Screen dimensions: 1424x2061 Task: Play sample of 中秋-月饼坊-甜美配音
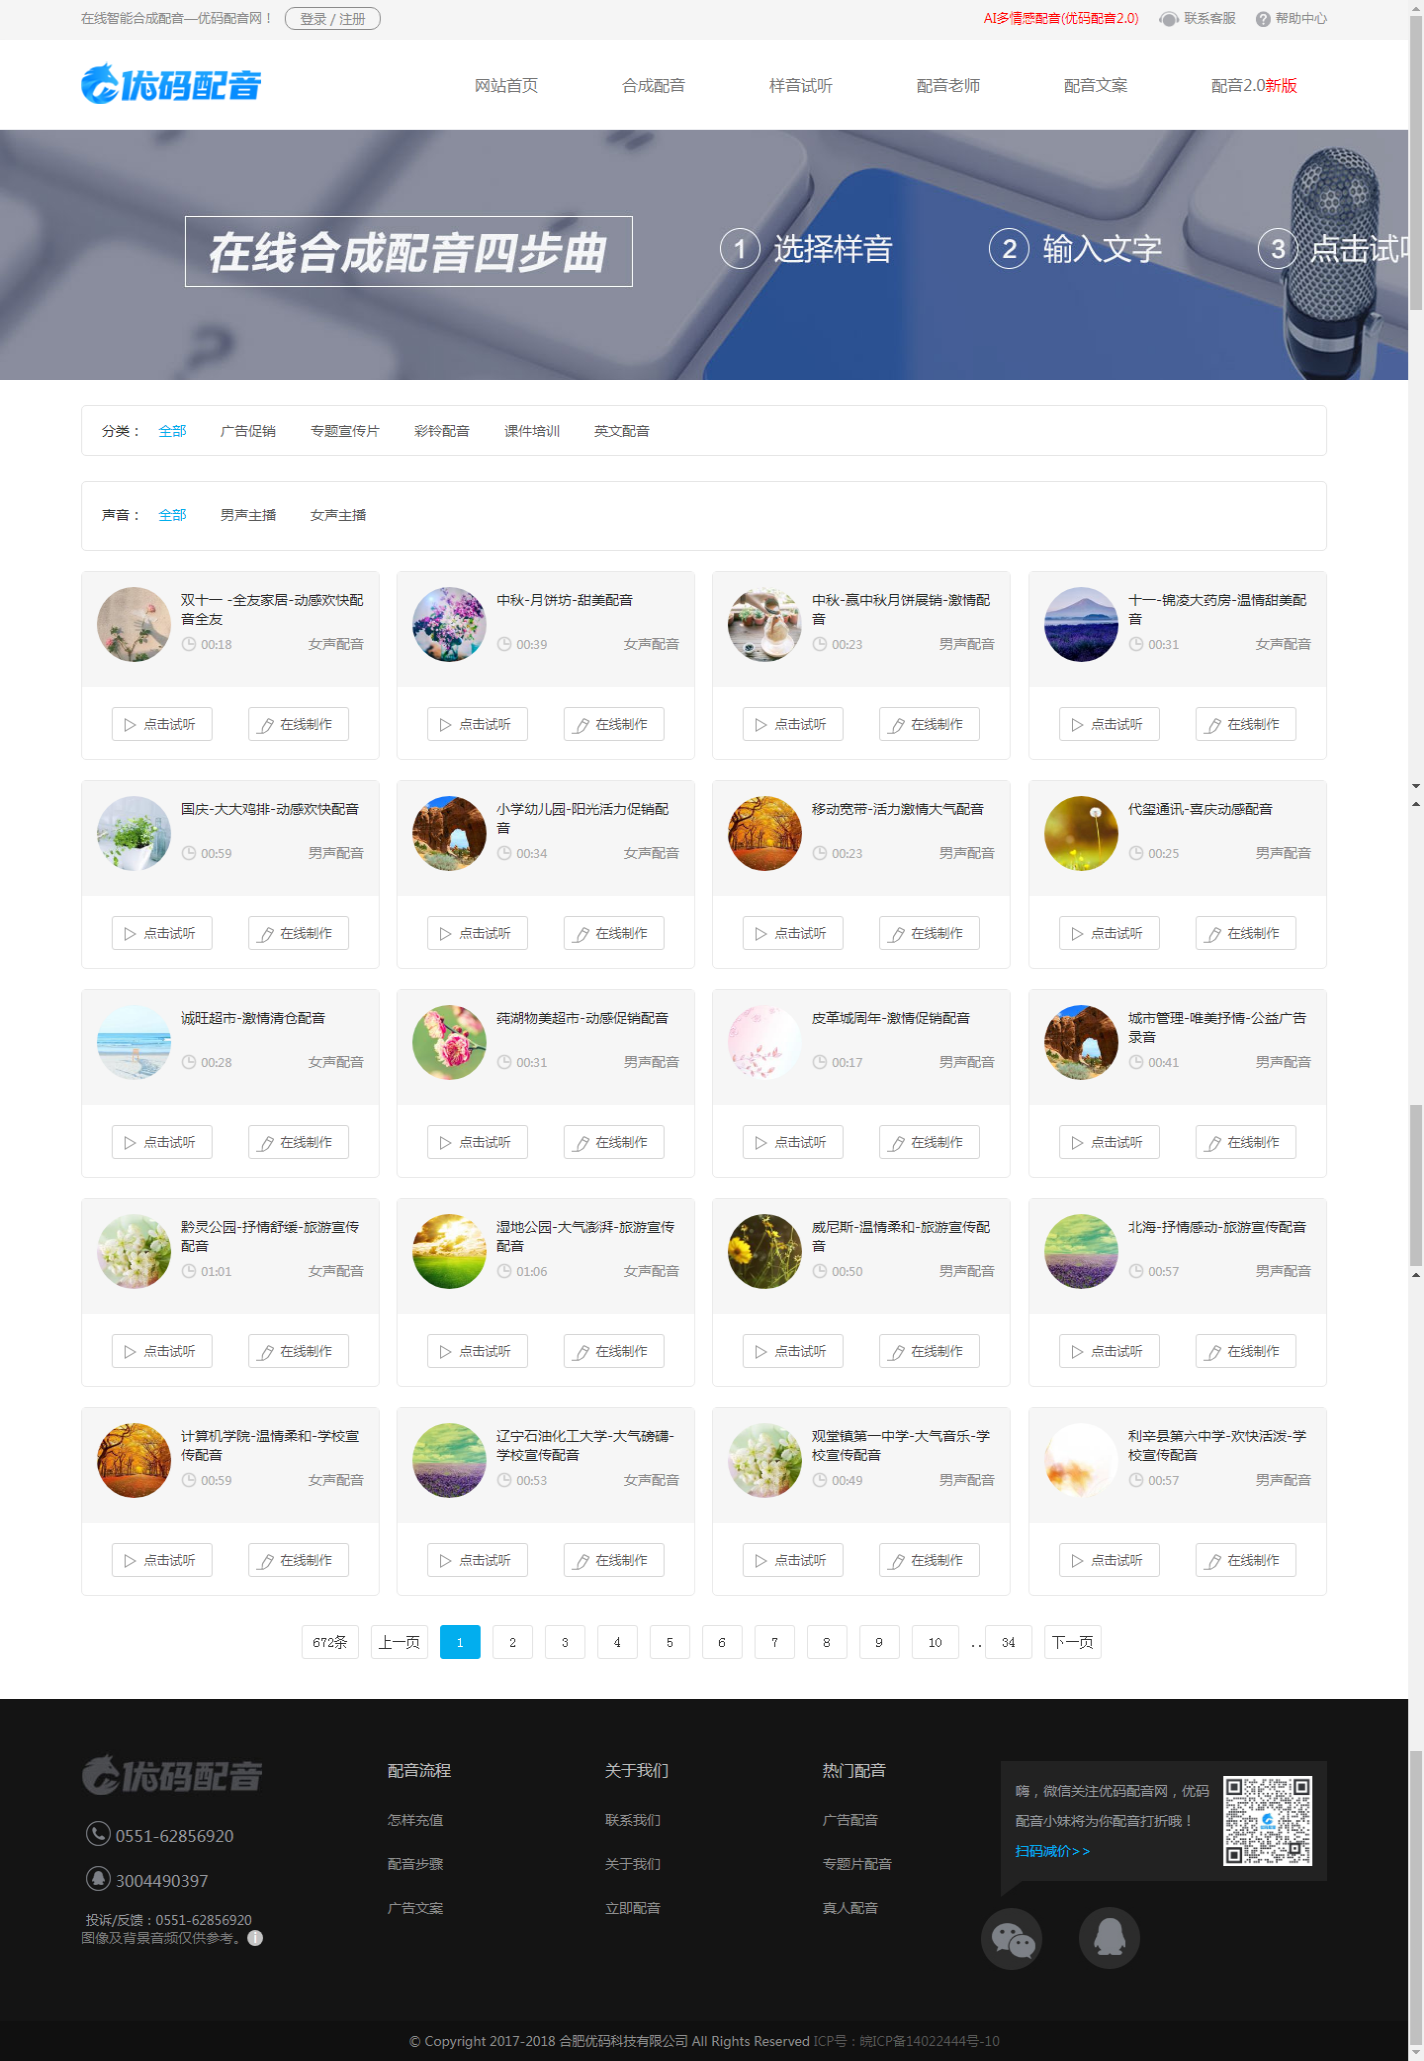[x=477, y=724]
